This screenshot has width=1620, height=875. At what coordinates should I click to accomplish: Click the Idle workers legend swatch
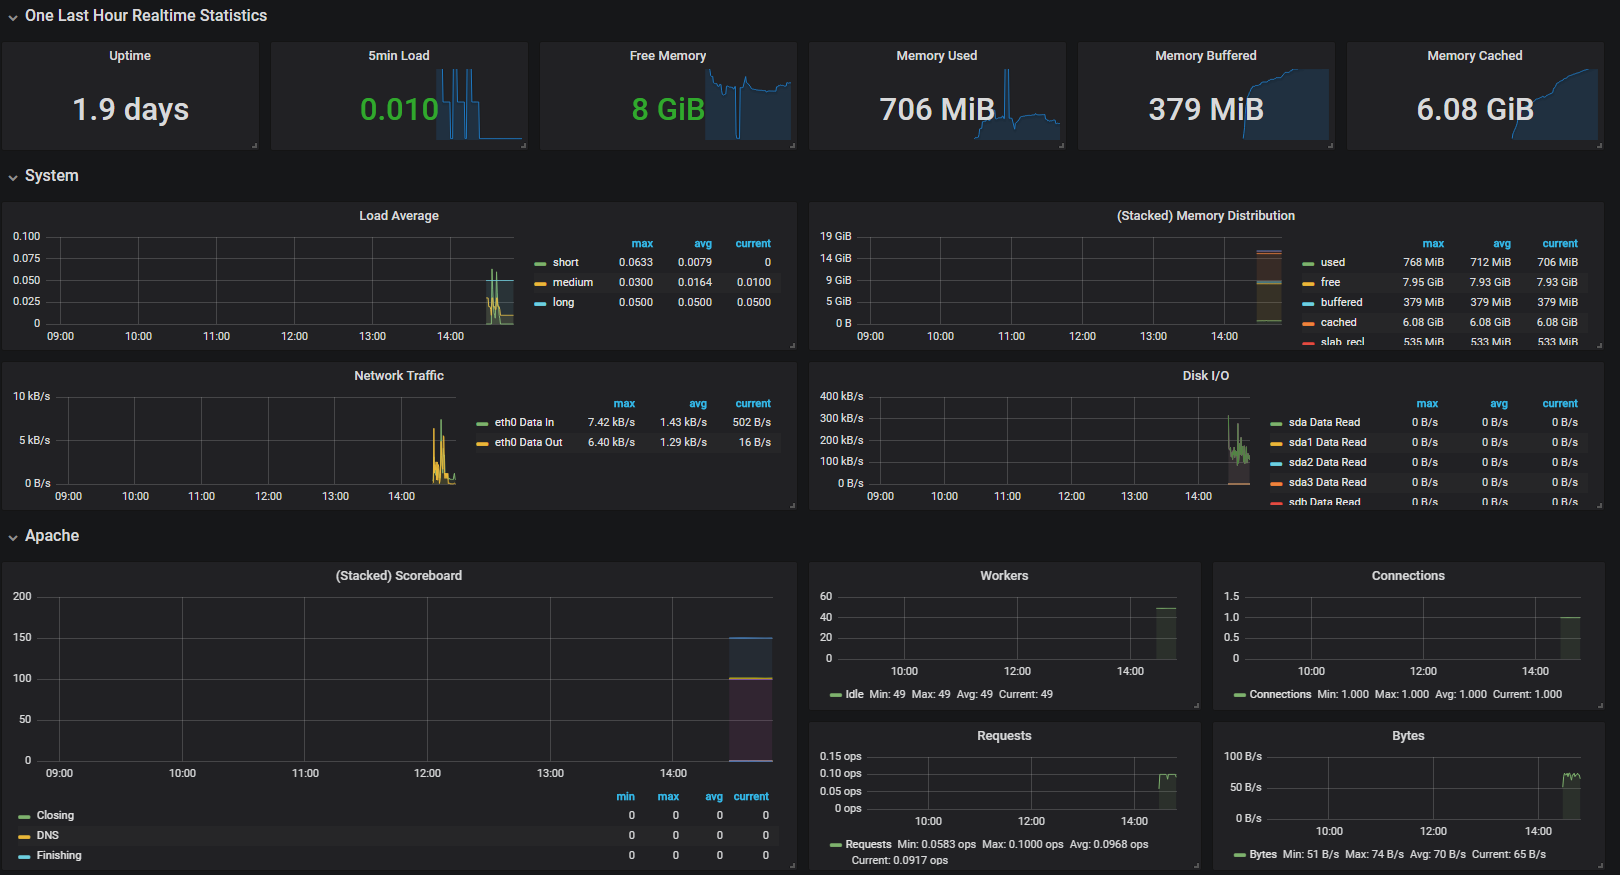tap(836, 695)
